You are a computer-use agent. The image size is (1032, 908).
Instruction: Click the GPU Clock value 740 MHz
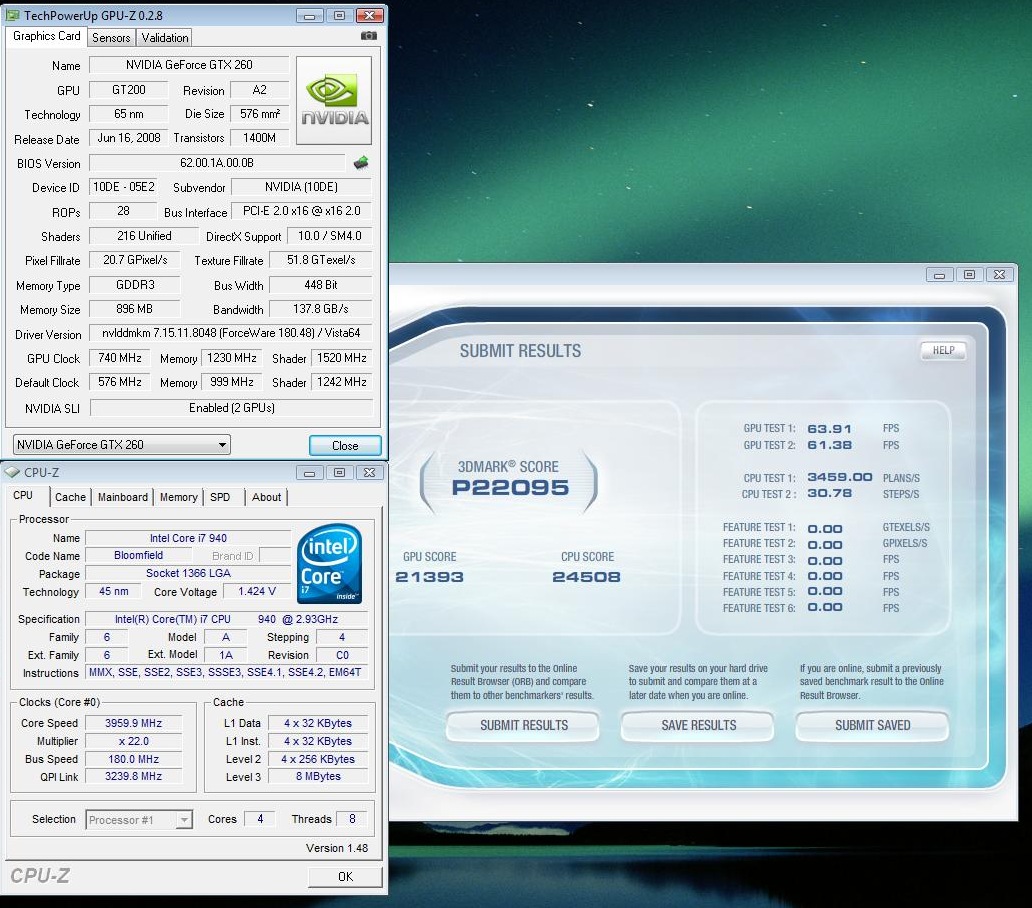(x=120, y=358)
